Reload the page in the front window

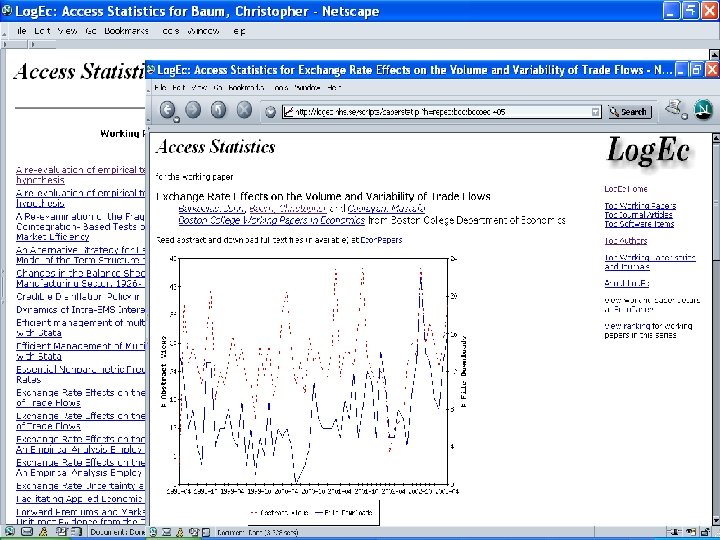[x=219, y=110]
